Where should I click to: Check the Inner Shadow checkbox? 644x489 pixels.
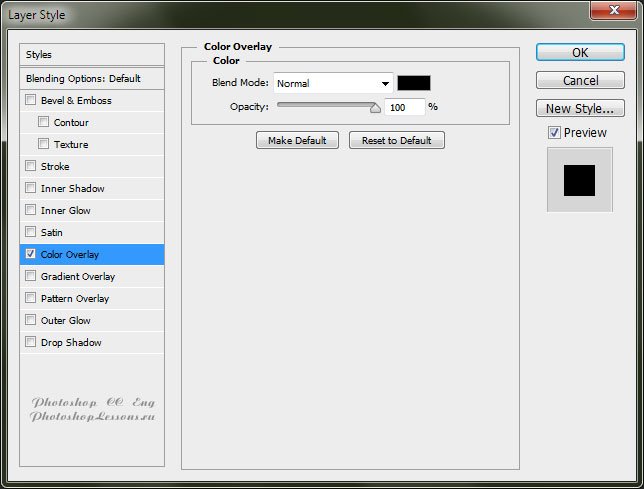click(x=31, y=188)
